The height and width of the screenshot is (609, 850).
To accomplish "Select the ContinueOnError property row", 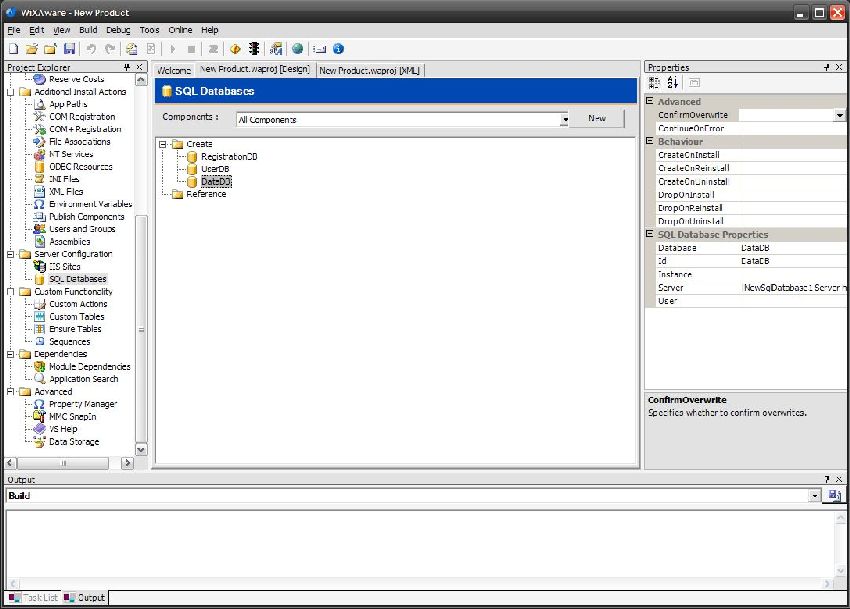I will (x=751, y=128).
